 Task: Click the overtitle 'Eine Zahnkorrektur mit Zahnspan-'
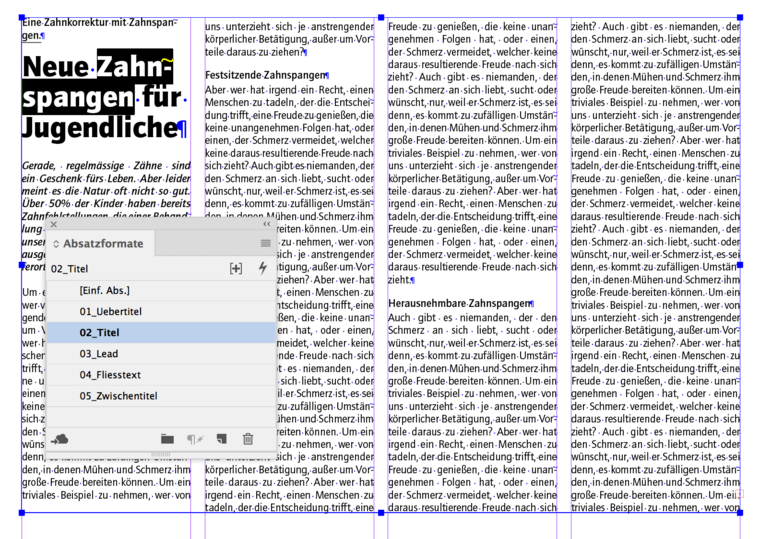[x=99, y=22]
